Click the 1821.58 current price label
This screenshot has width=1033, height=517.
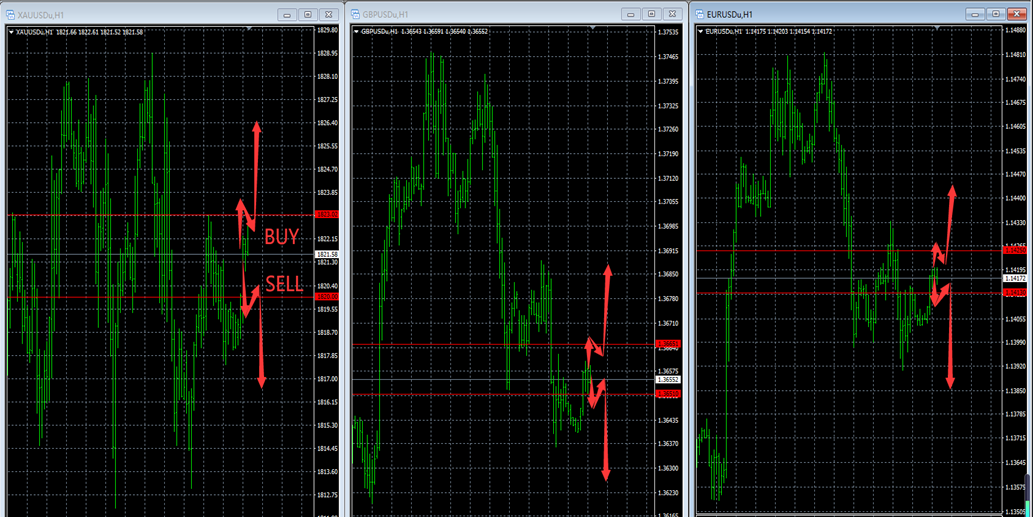pyautogui.click(x=327, y=255)
